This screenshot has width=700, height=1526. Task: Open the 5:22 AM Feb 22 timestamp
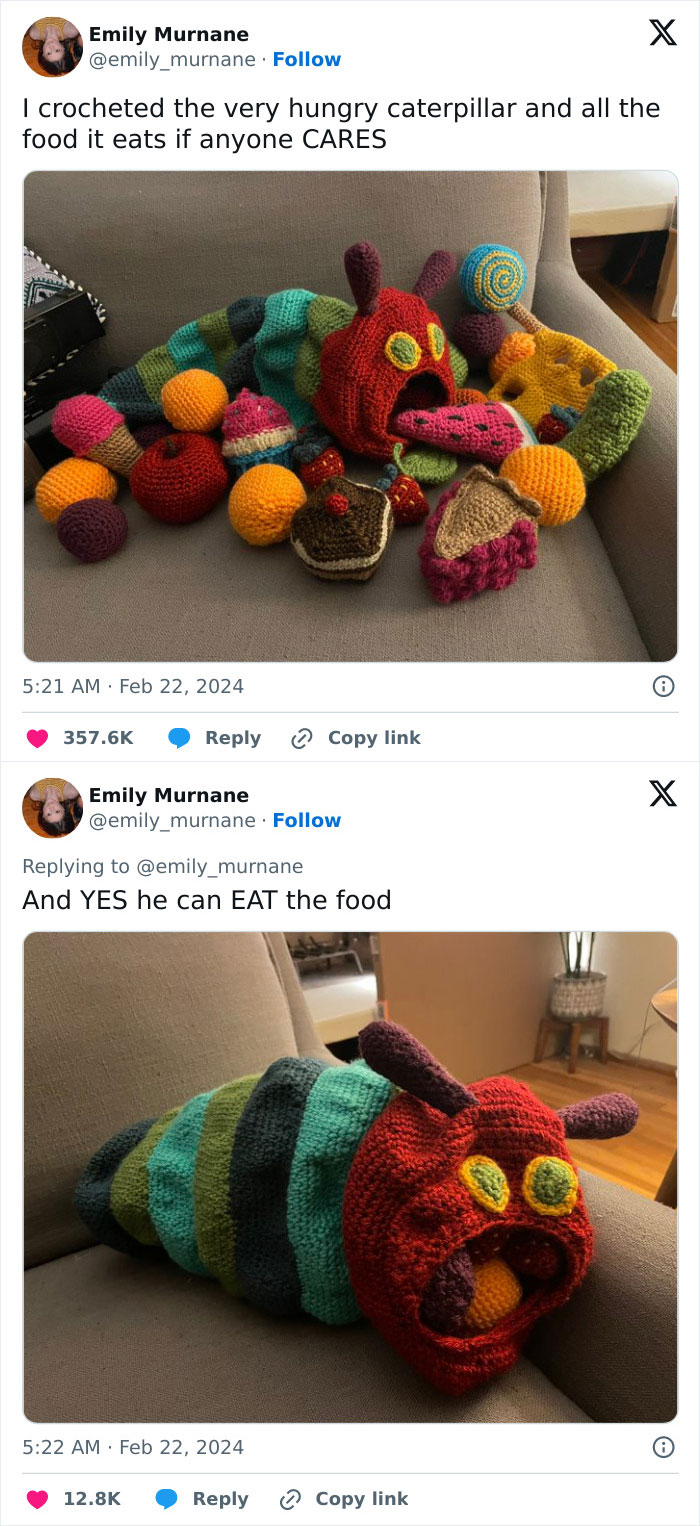point(133,1447)
